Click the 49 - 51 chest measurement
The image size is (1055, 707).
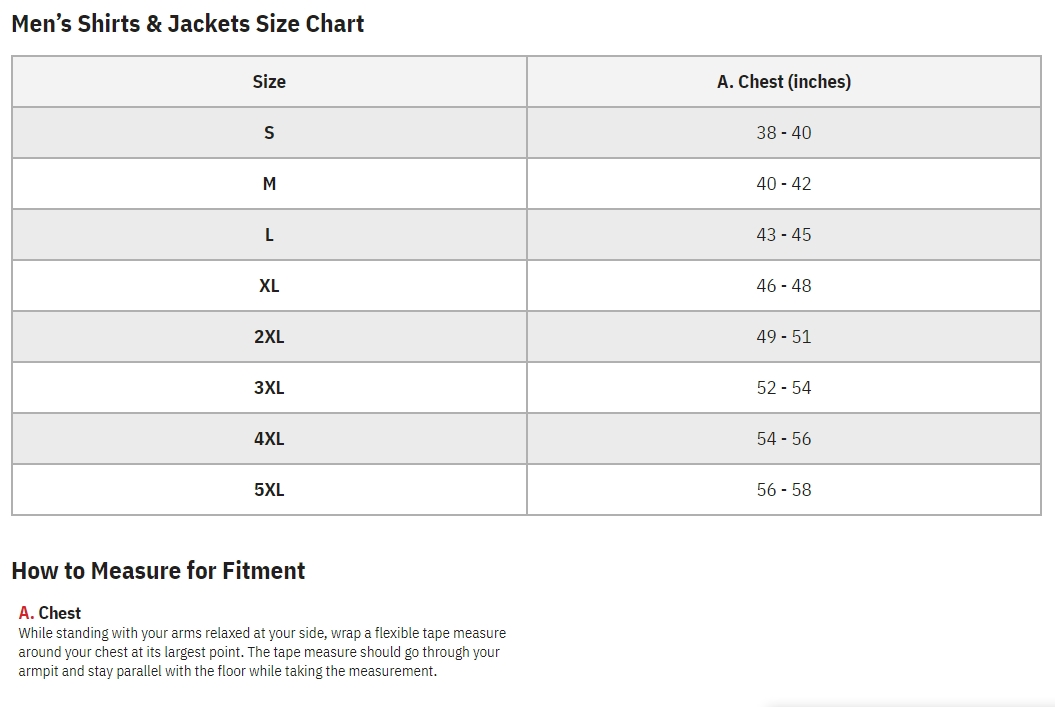coord(784,337)
